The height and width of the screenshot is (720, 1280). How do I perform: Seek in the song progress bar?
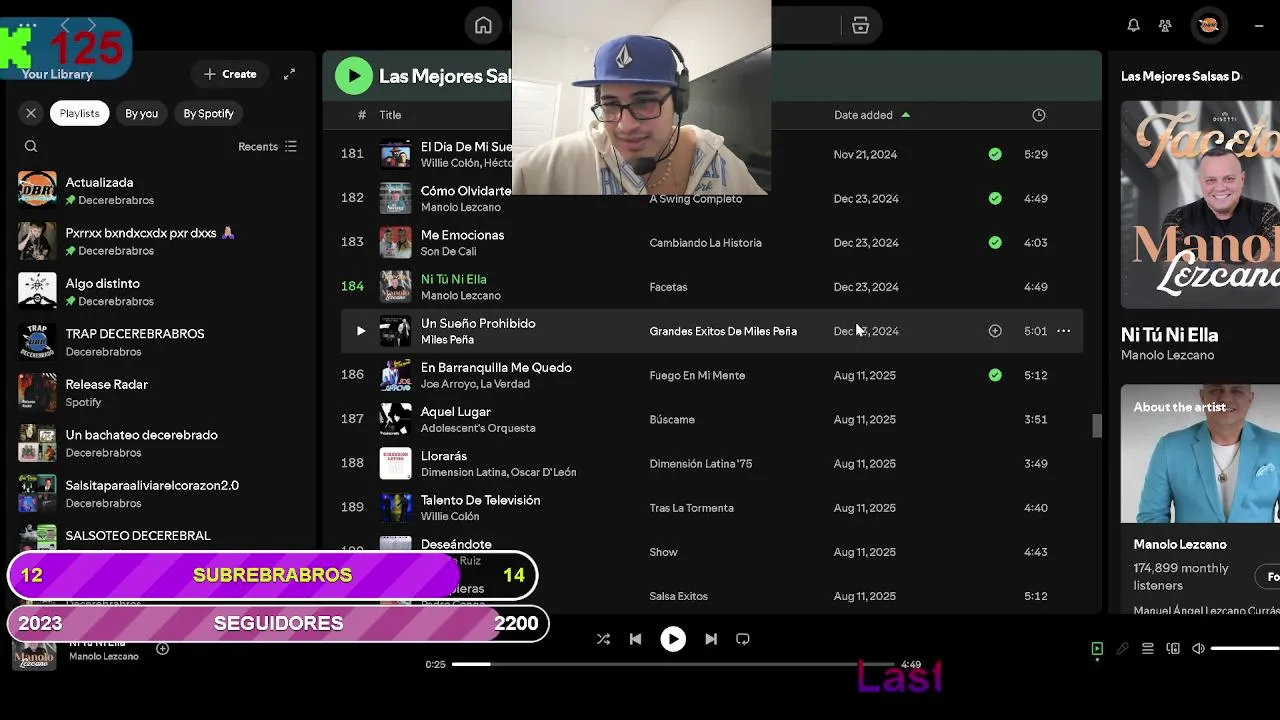pos(673,664)
